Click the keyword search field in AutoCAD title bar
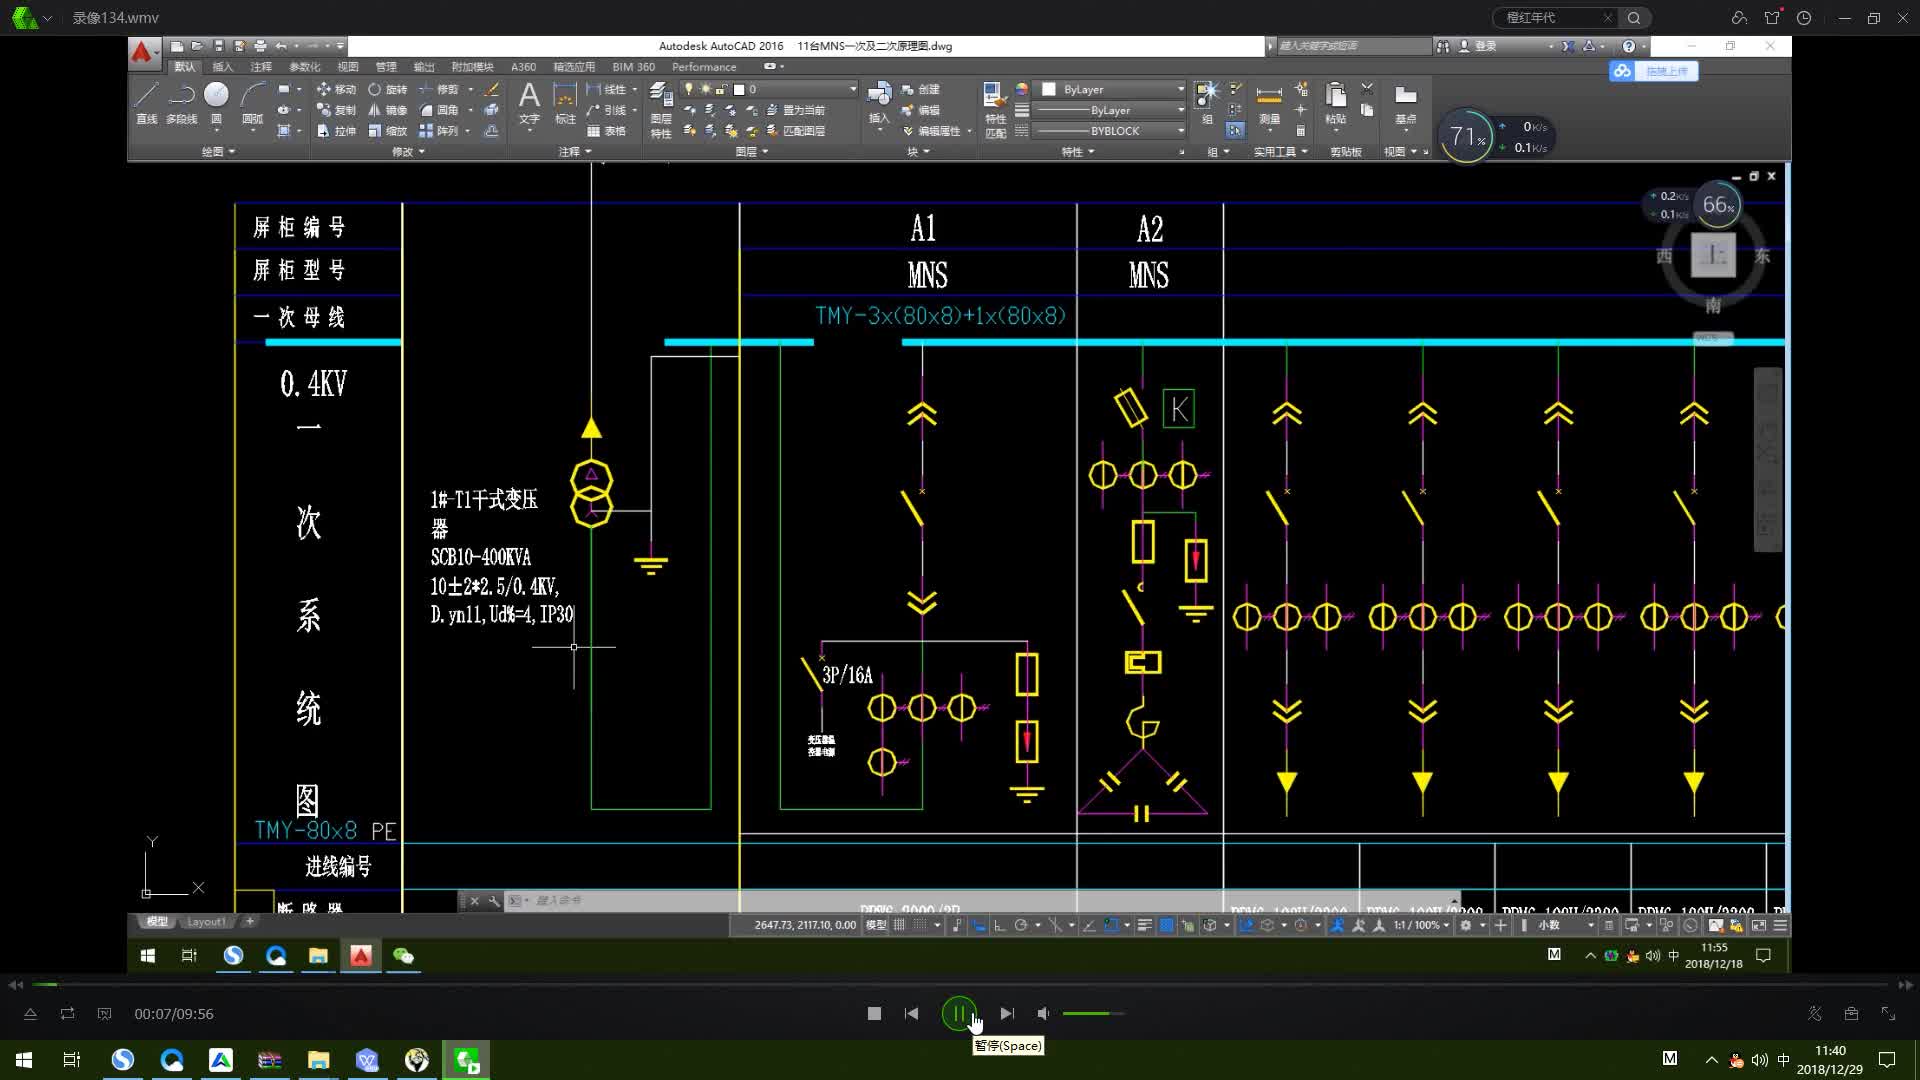Image resolution: width=1920 pixels, height=1080 pixels. click(x=1354, y=46)
